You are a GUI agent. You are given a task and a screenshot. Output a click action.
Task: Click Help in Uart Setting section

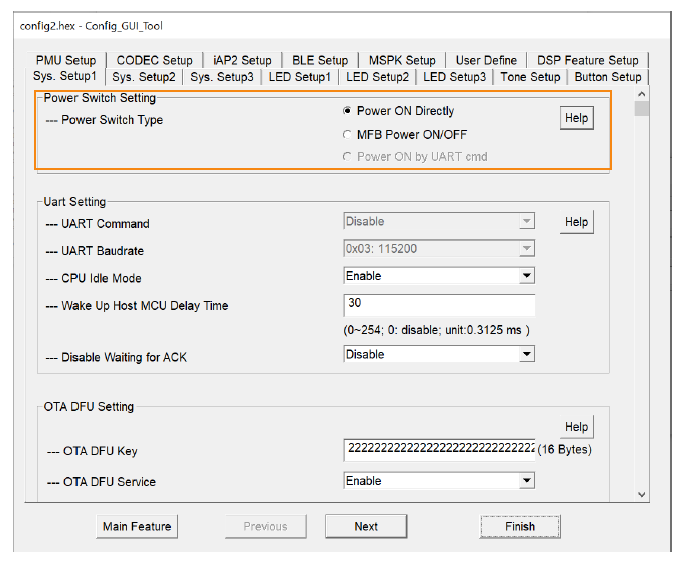pos(576,222)
